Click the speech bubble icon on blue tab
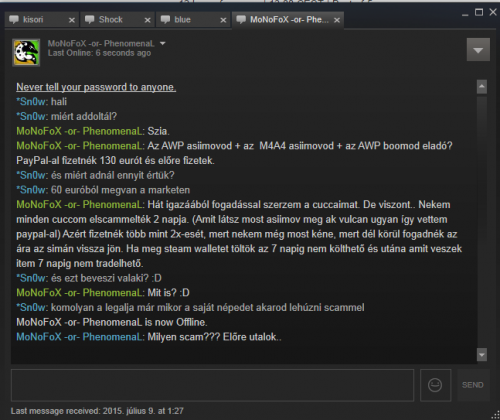 click(165, 19)
